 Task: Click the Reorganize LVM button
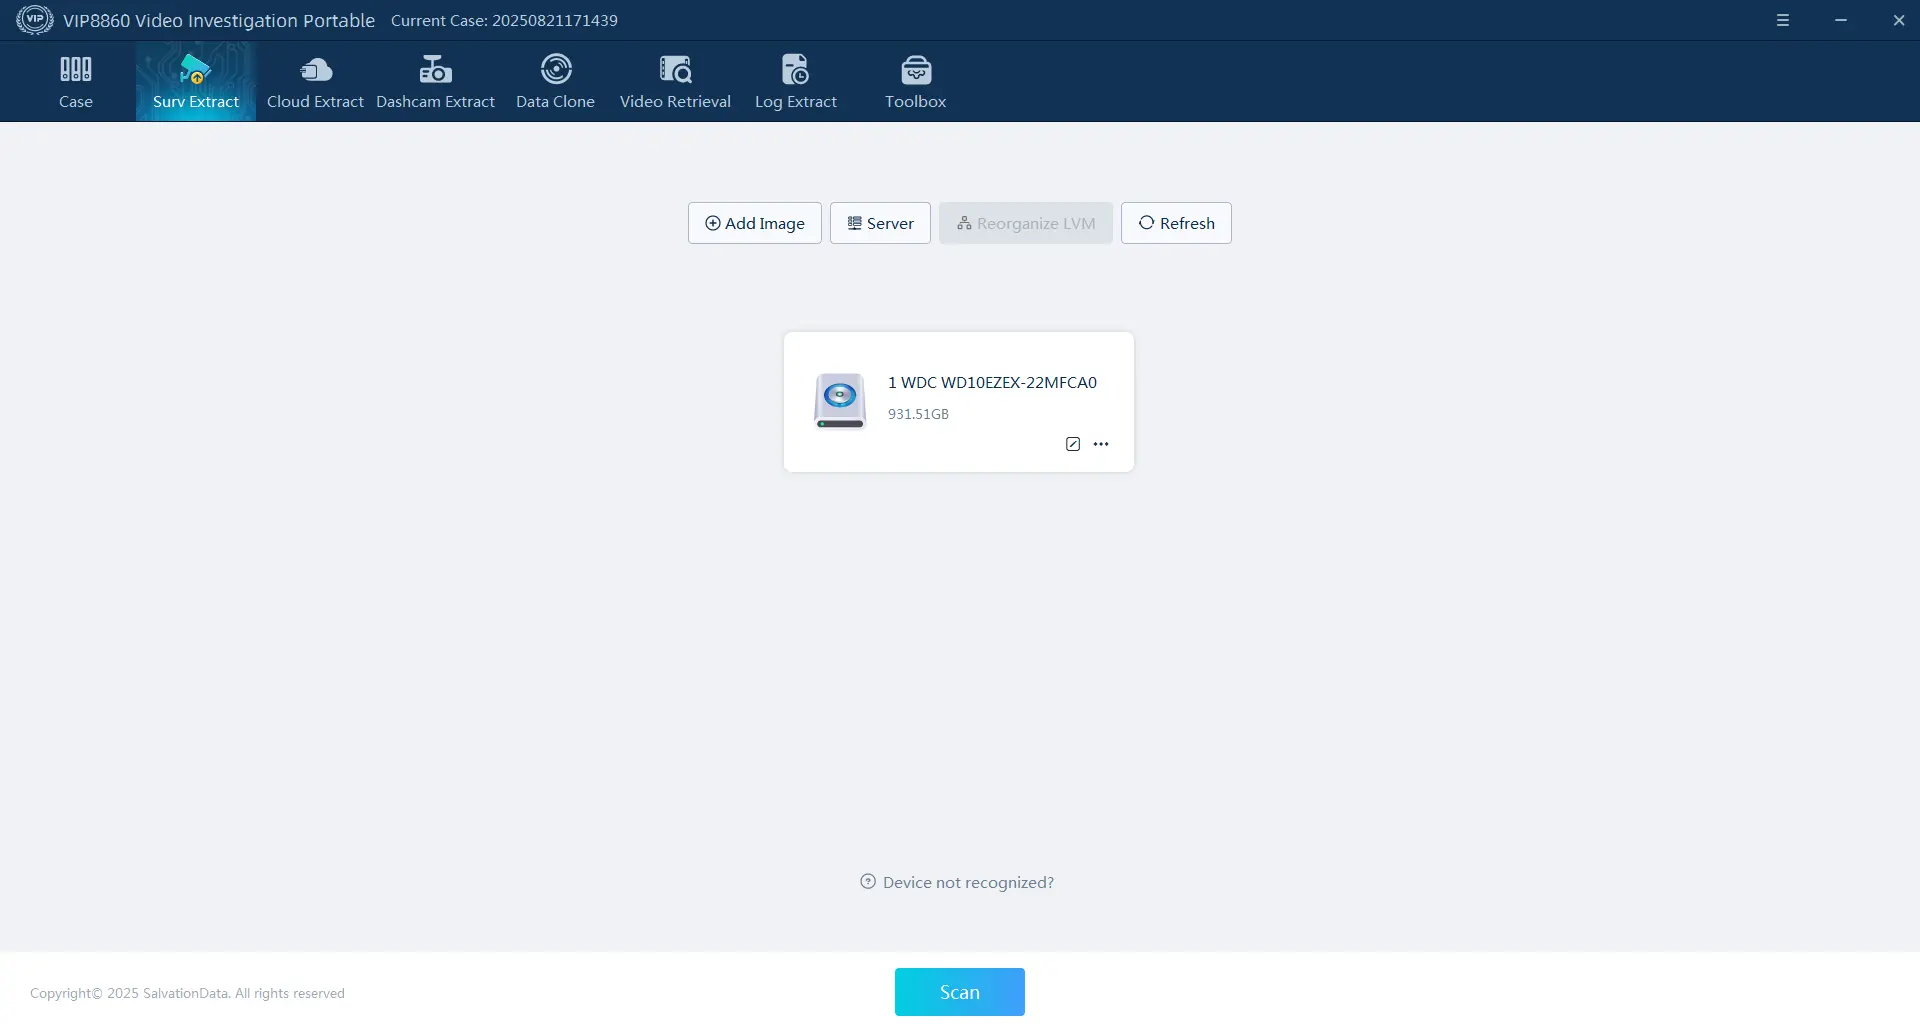click(x=1025, y=223)
